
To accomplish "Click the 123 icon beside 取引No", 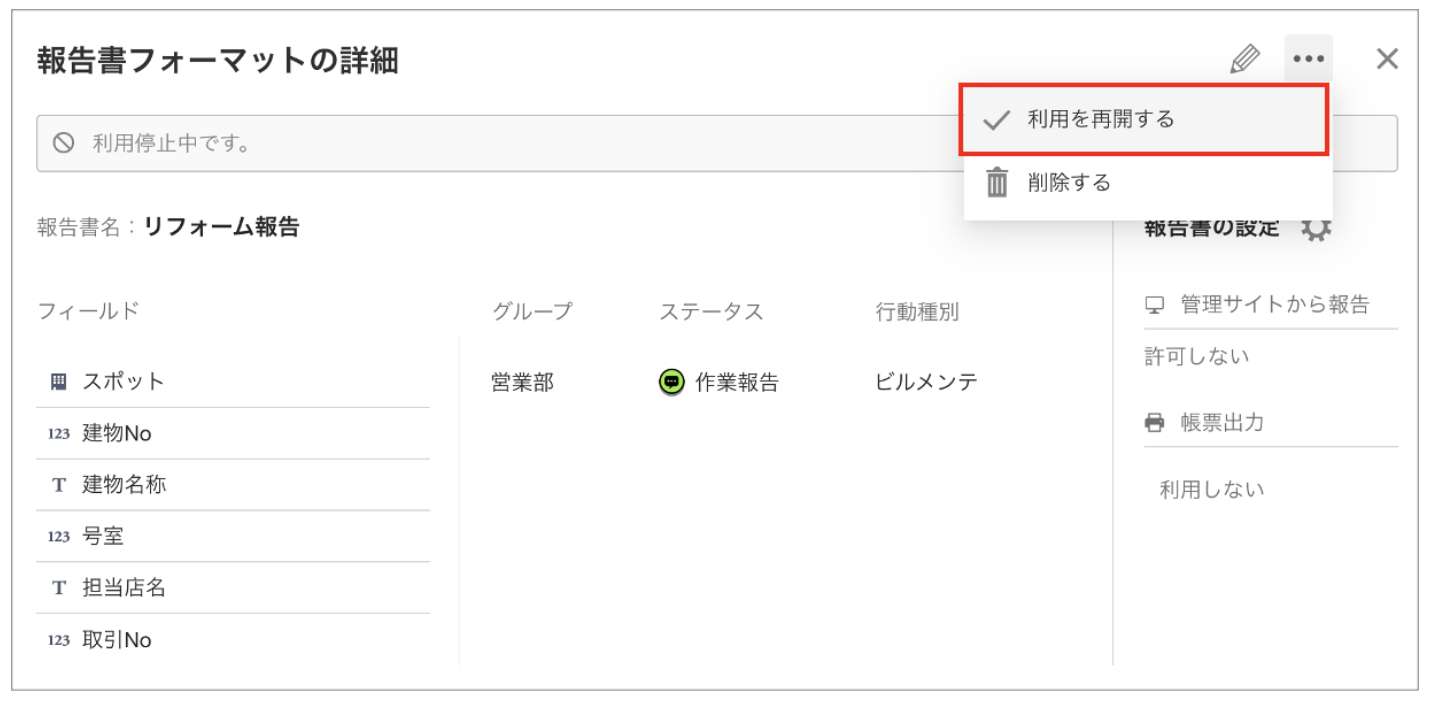I will (59, 640).
